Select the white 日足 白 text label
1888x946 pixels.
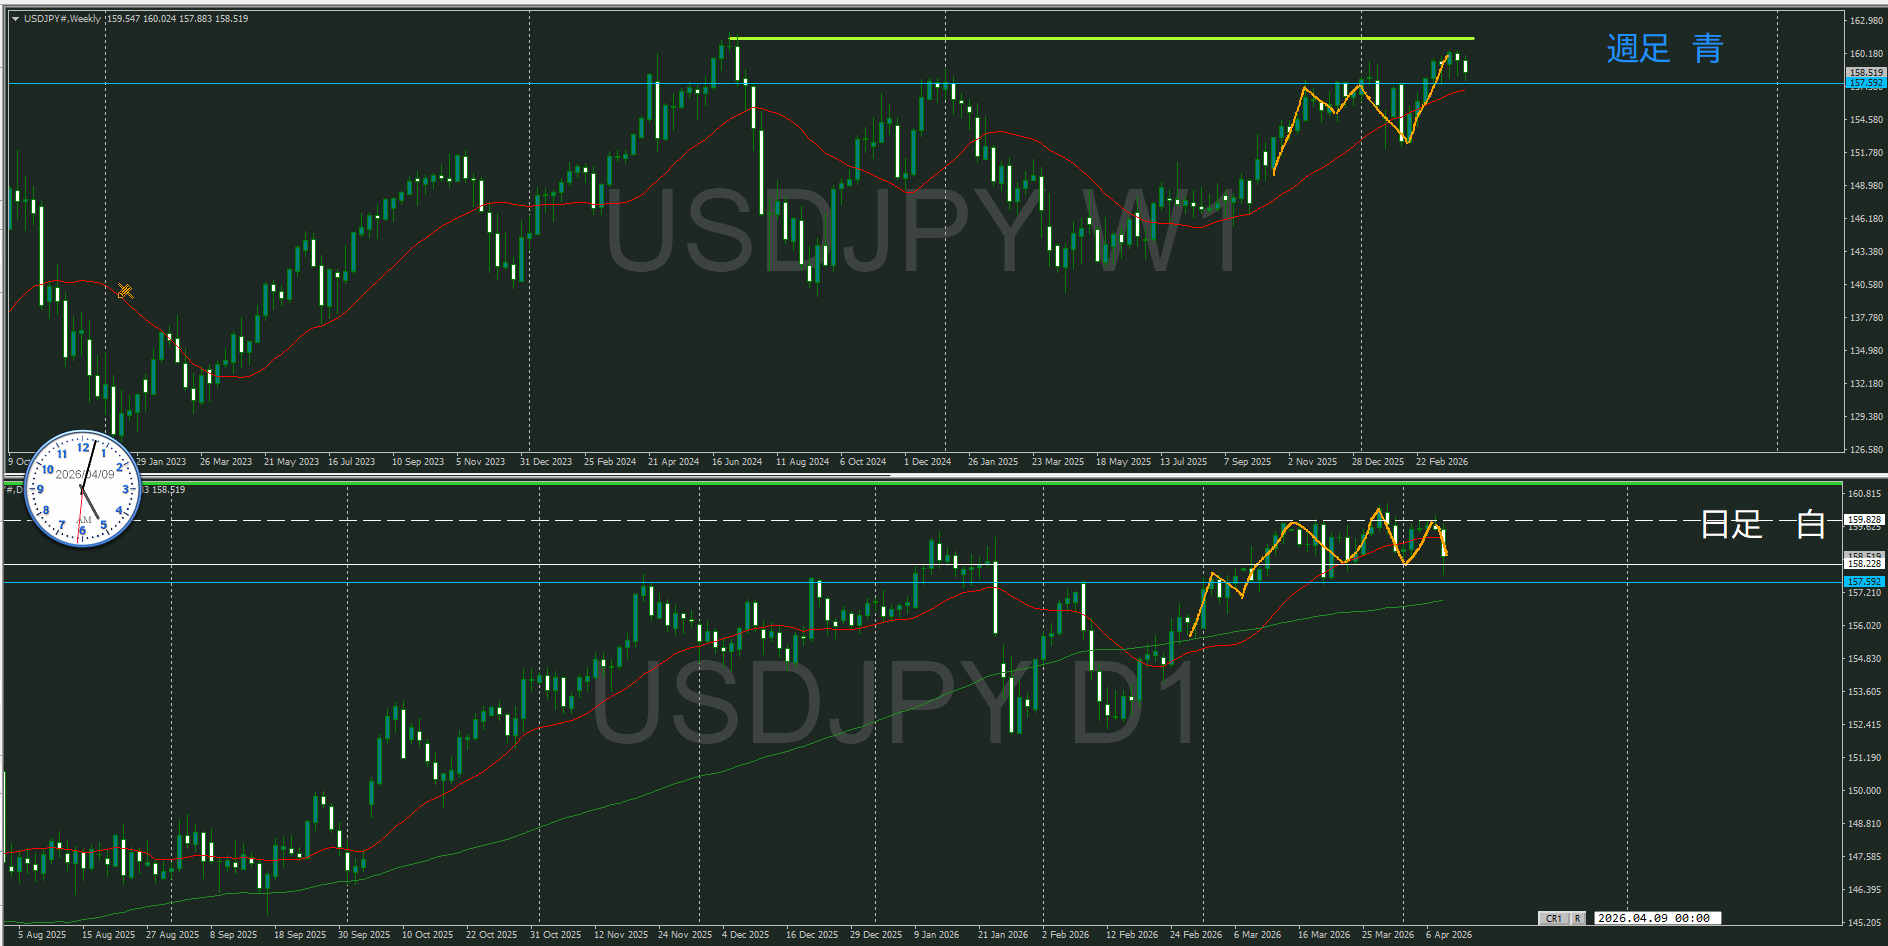tap(1762, 524)
